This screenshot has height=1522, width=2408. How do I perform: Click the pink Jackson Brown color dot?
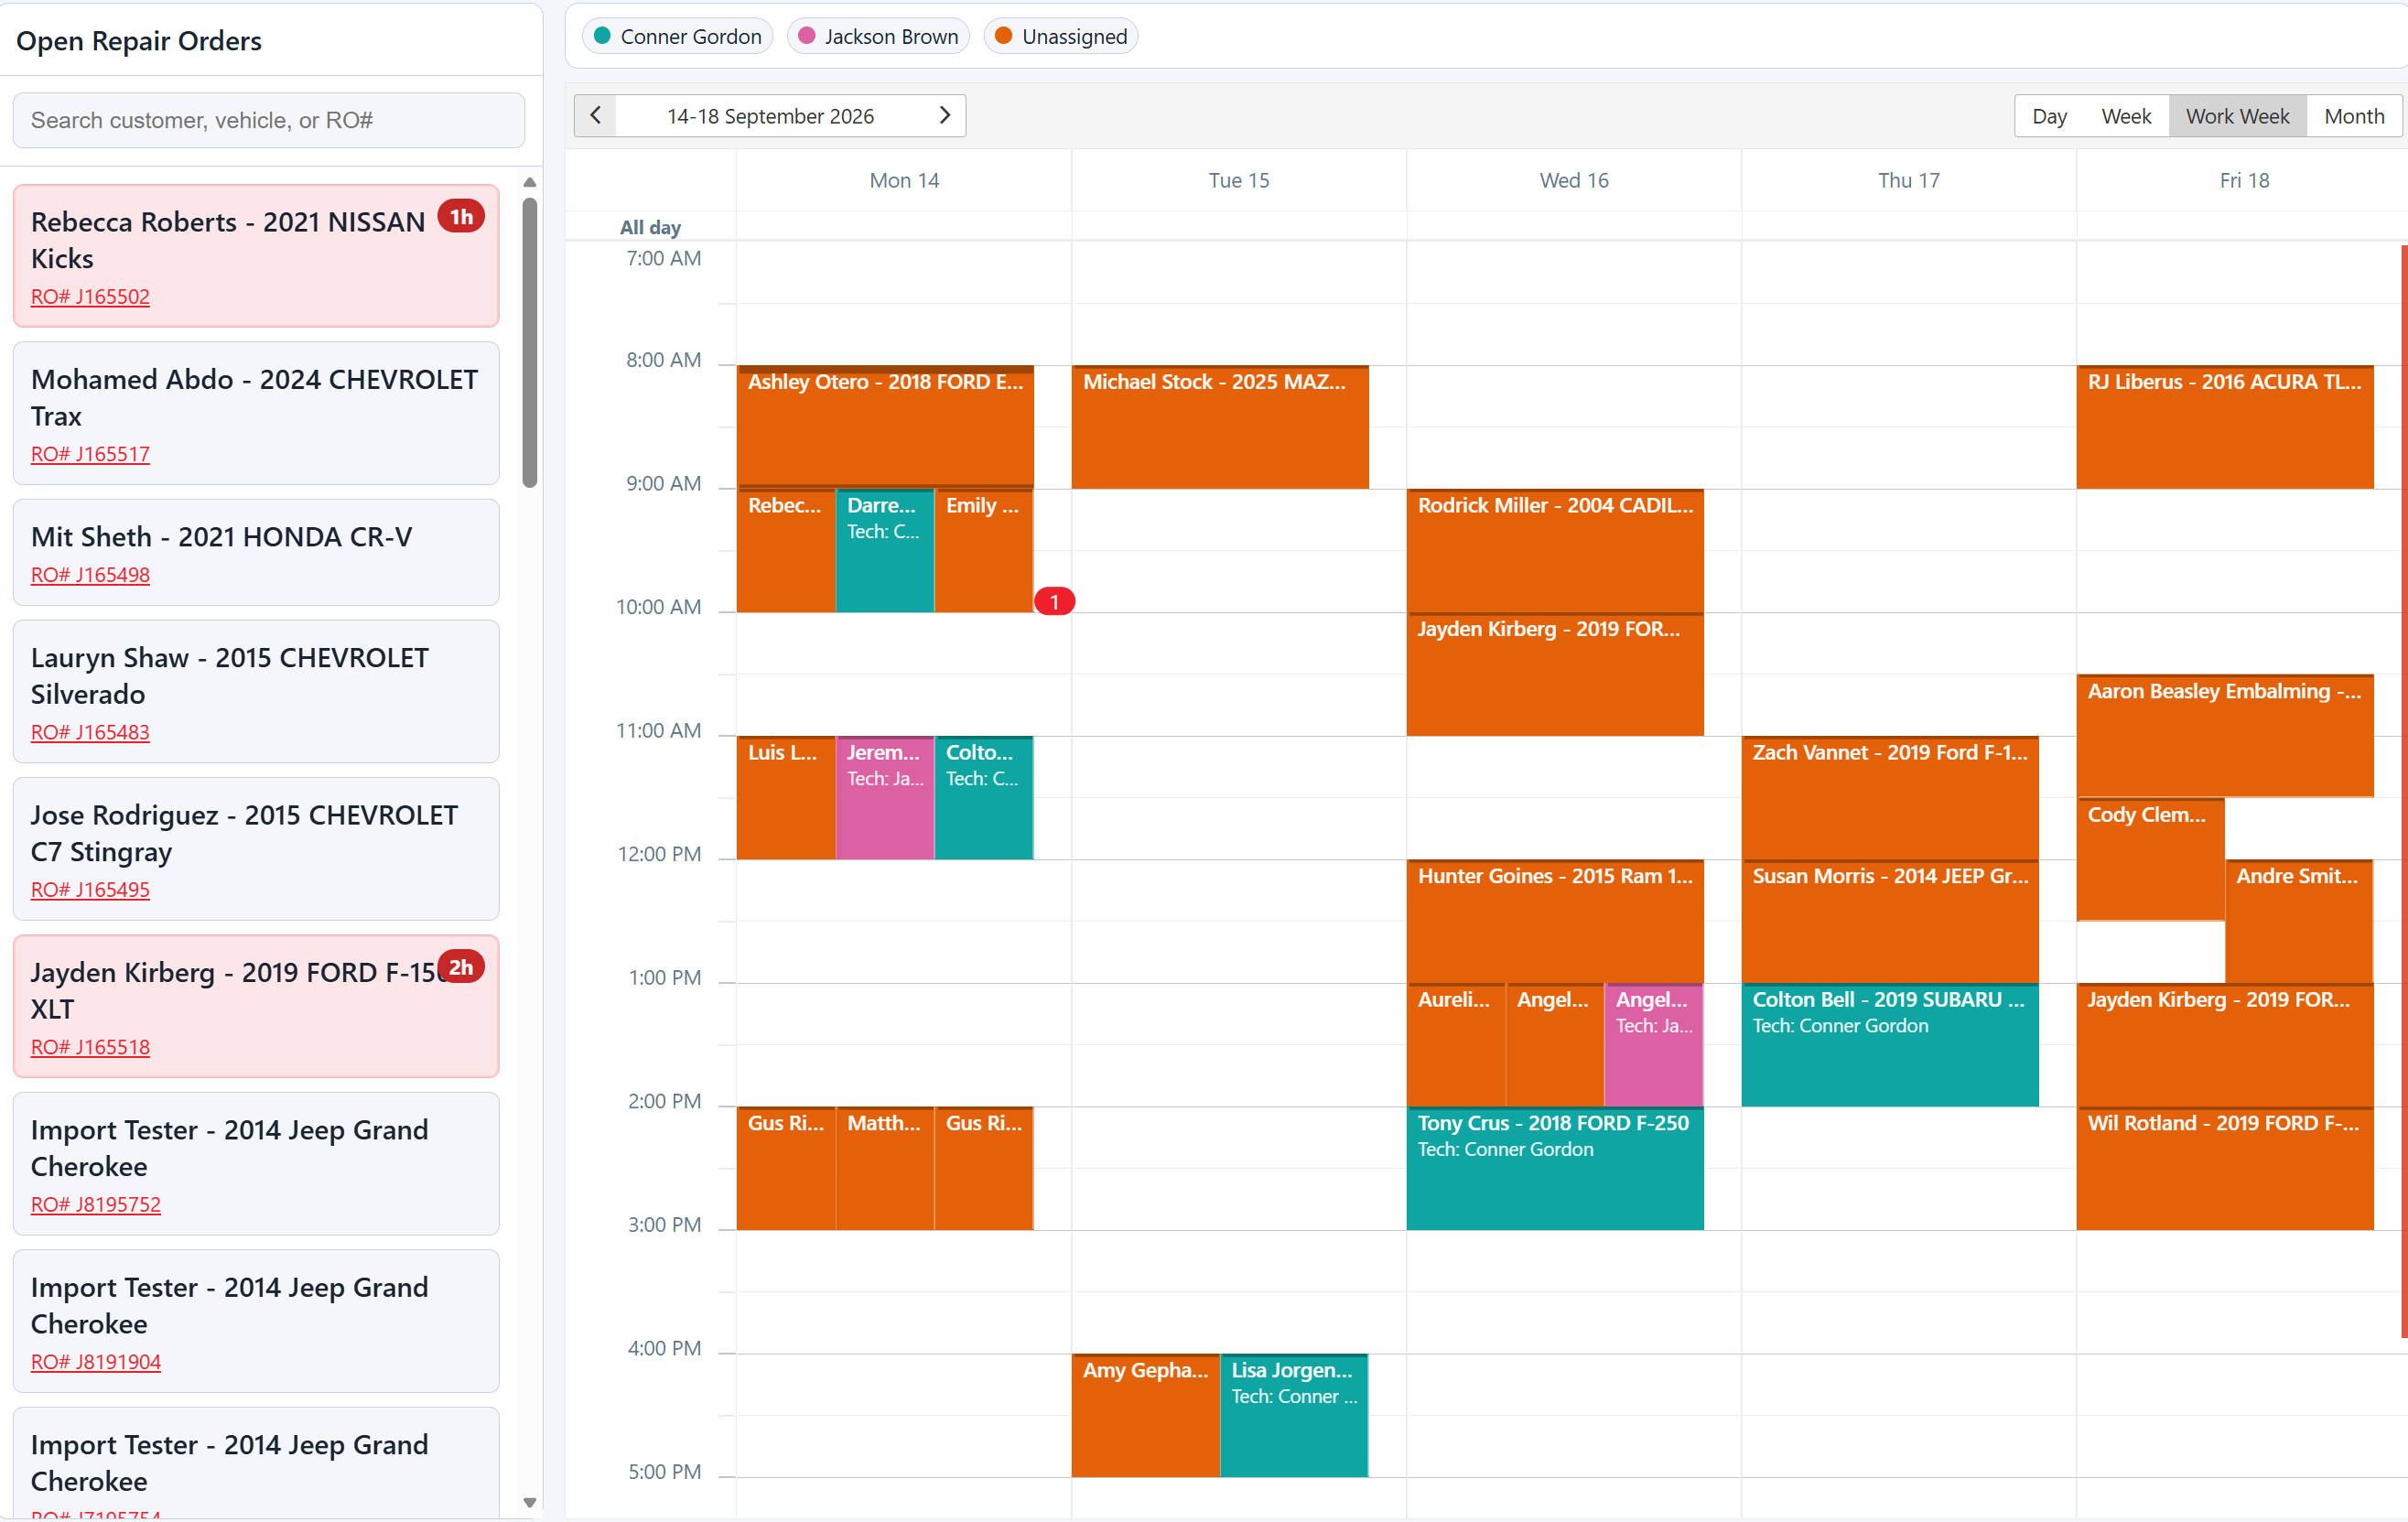[x=806, y=36]
